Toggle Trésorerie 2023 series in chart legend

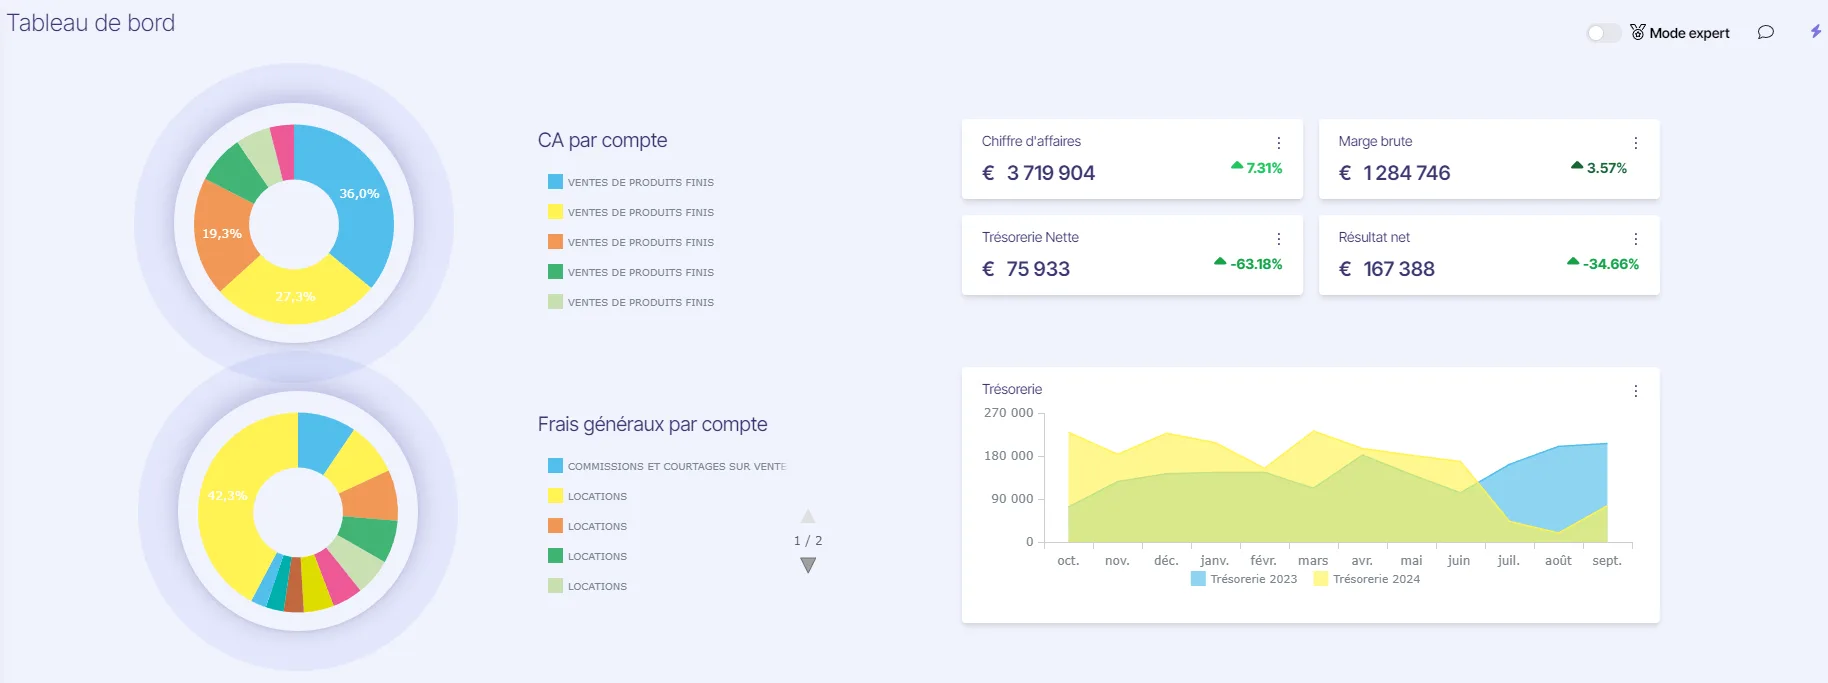tap(1244, 579)
